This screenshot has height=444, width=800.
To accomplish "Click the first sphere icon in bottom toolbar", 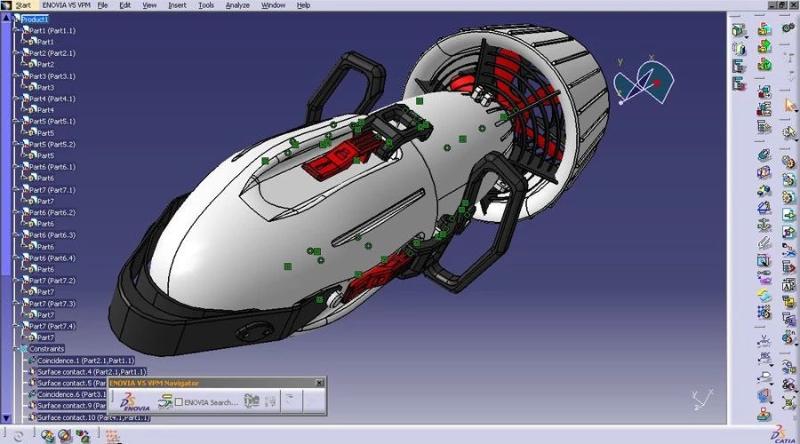I will [x=47, y=436].
